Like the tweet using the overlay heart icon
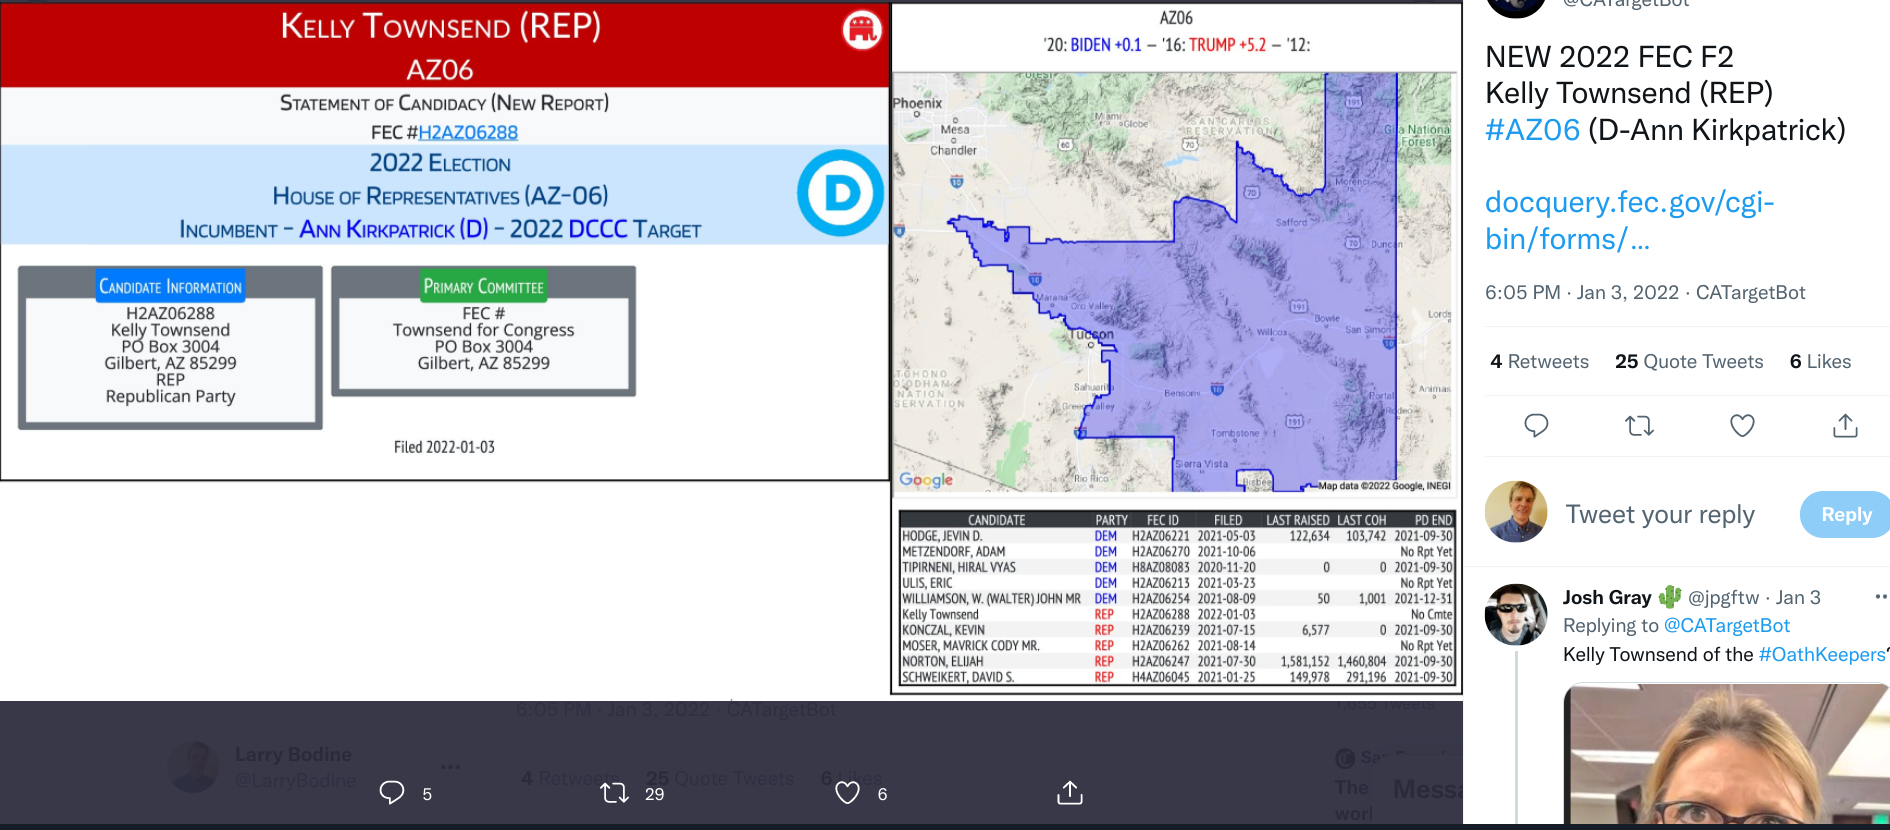Image resolution: width=1890 pixels, height=830 pixels. (848, 793)
